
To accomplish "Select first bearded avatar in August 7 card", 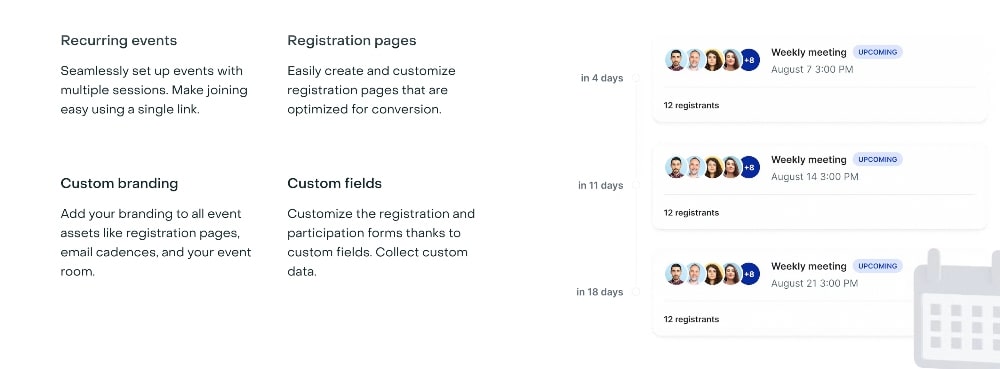I will pyautogui.click(x=676, y=60).
